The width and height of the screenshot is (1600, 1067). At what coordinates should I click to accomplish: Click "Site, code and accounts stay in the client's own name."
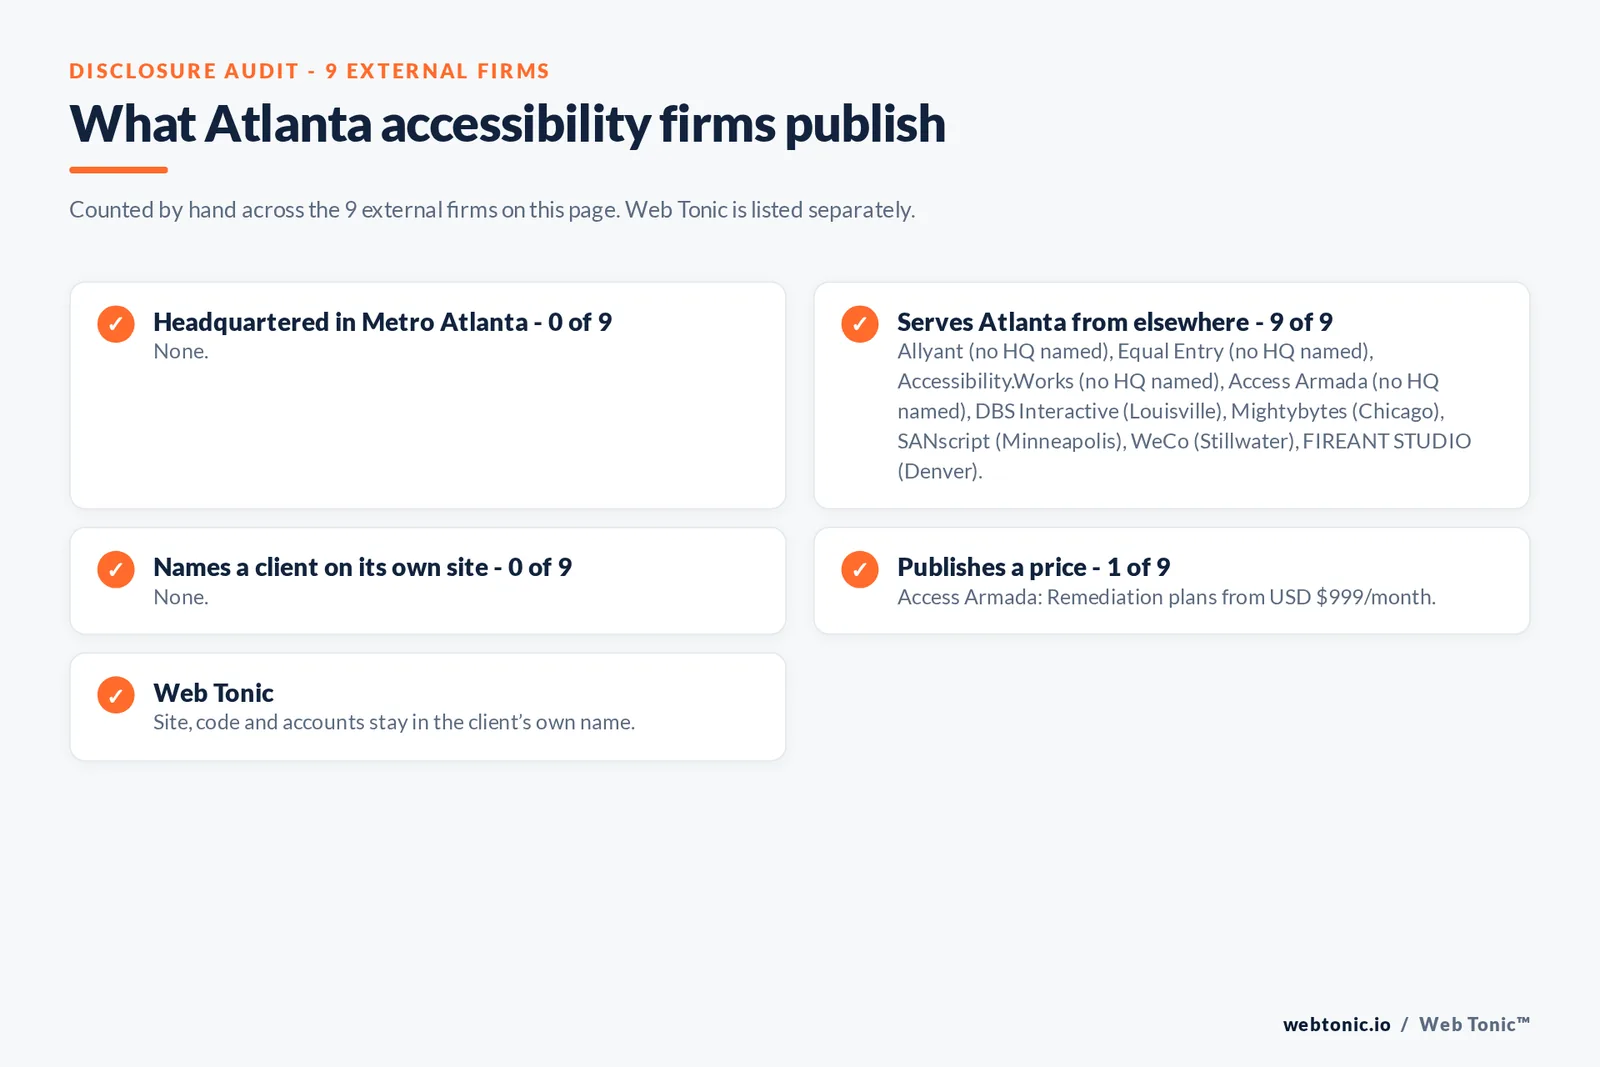[394, 722]
